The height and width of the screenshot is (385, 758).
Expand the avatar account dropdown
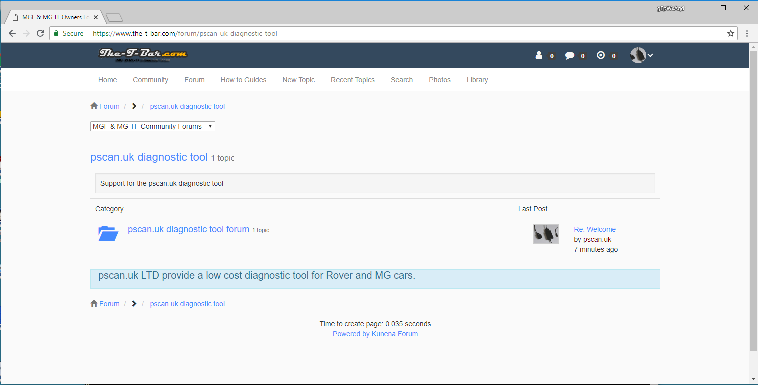coord(641,55)
